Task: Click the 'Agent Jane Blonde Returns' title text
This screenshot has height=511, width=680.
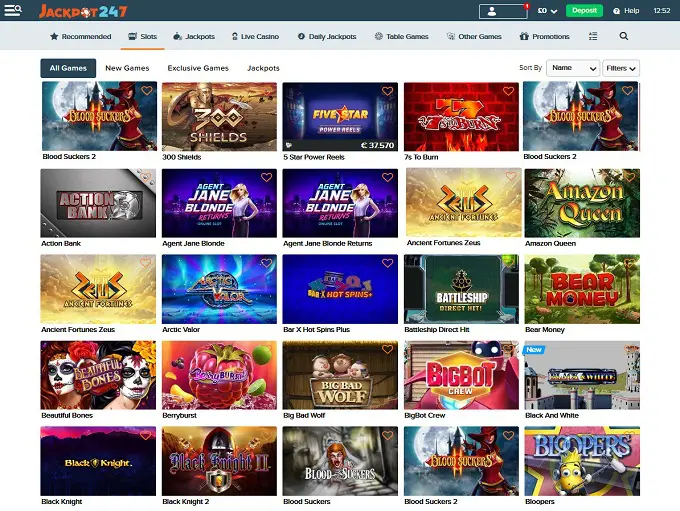Action: click(x=327, y=243)
